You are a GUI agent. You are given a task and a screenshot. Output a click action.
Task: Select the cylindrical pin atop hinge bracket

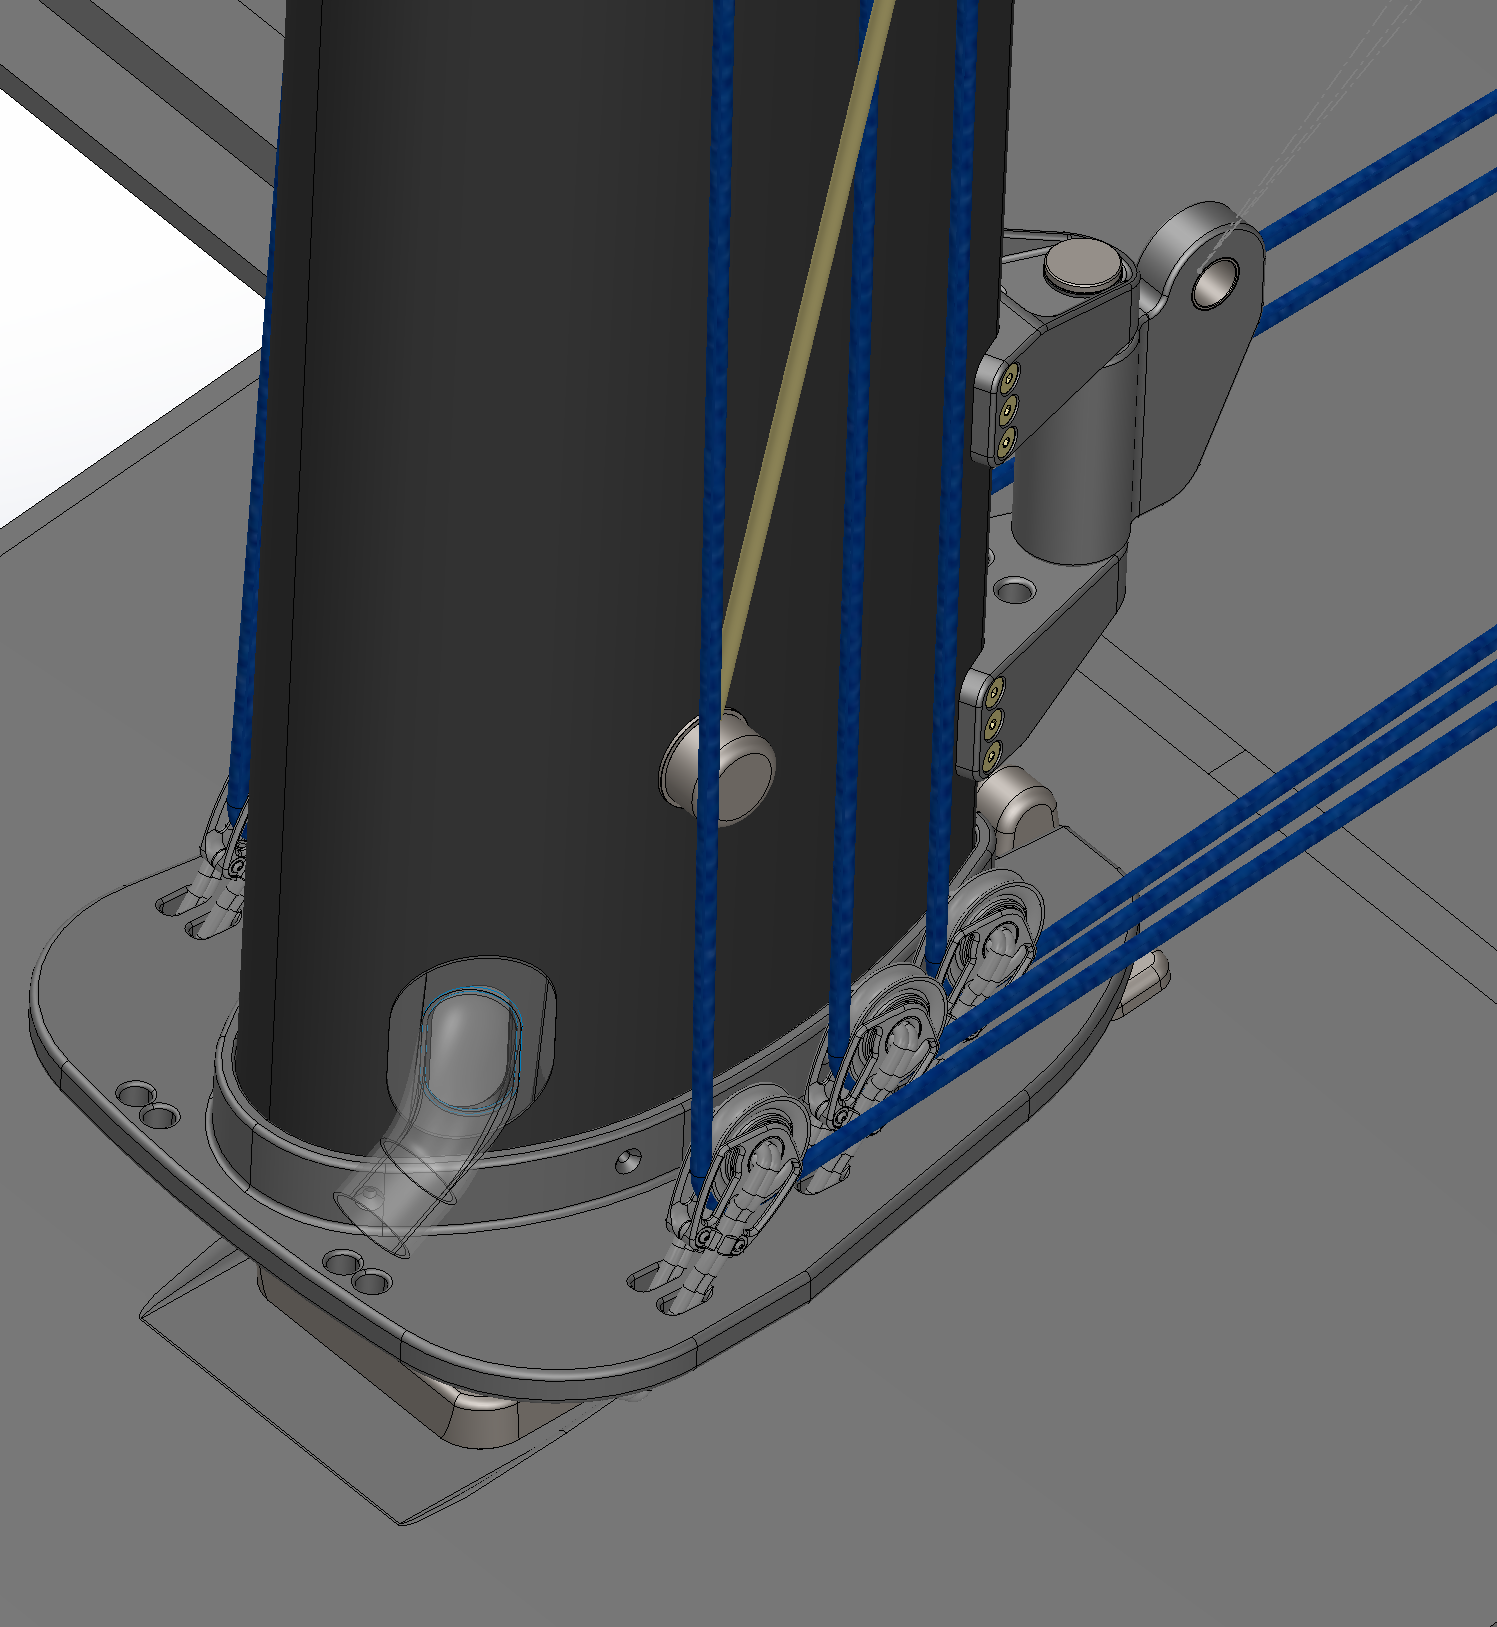coord(1082,265)
